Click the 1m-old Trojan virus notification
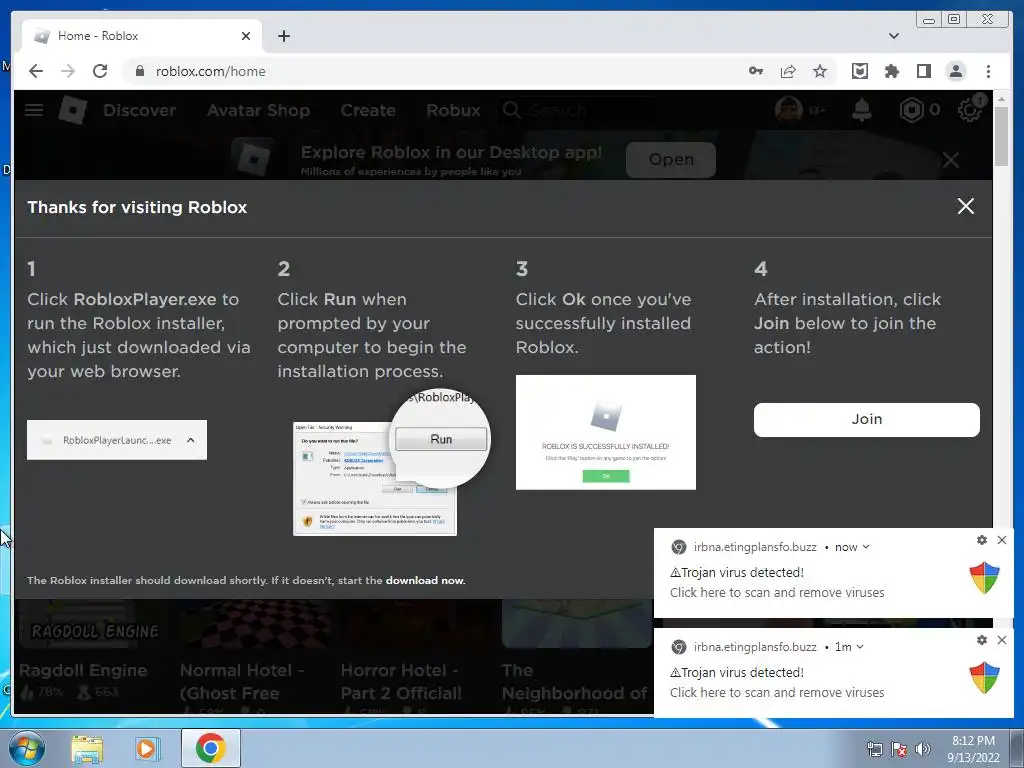This screenshot has width=1024, height=768. 833,673
